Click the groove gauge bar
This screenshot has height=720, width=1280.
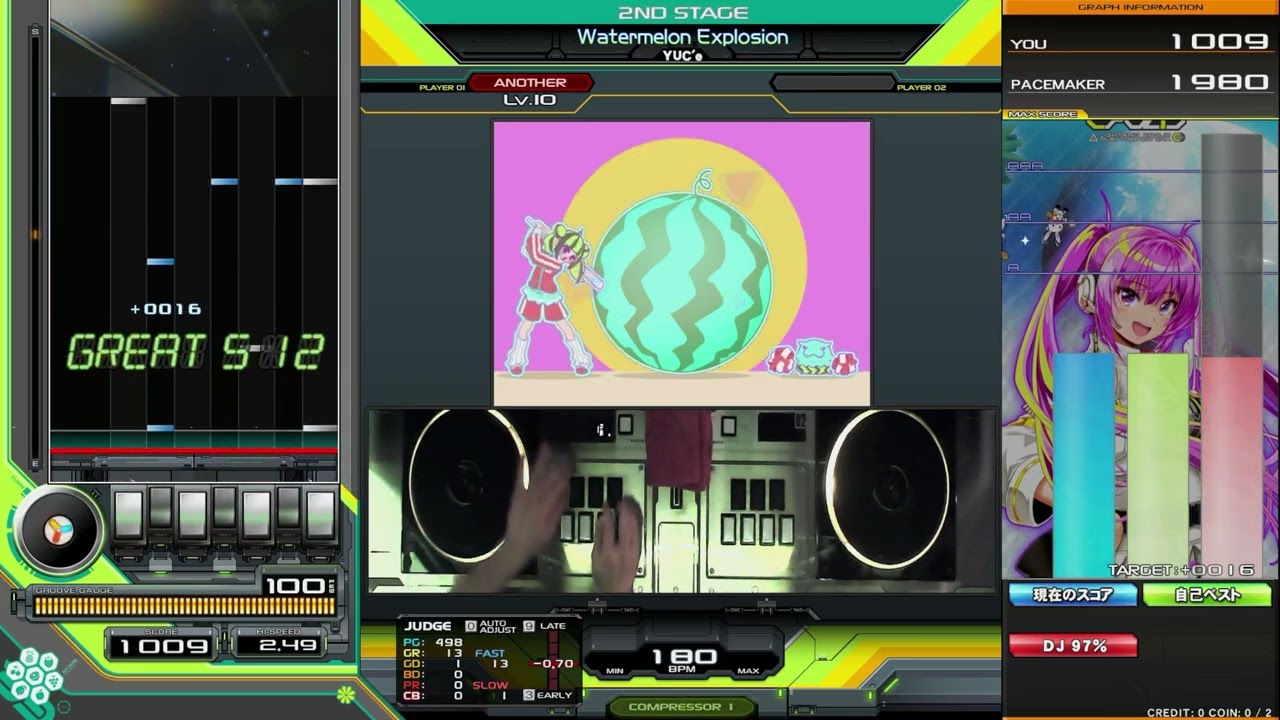point(185,606)
